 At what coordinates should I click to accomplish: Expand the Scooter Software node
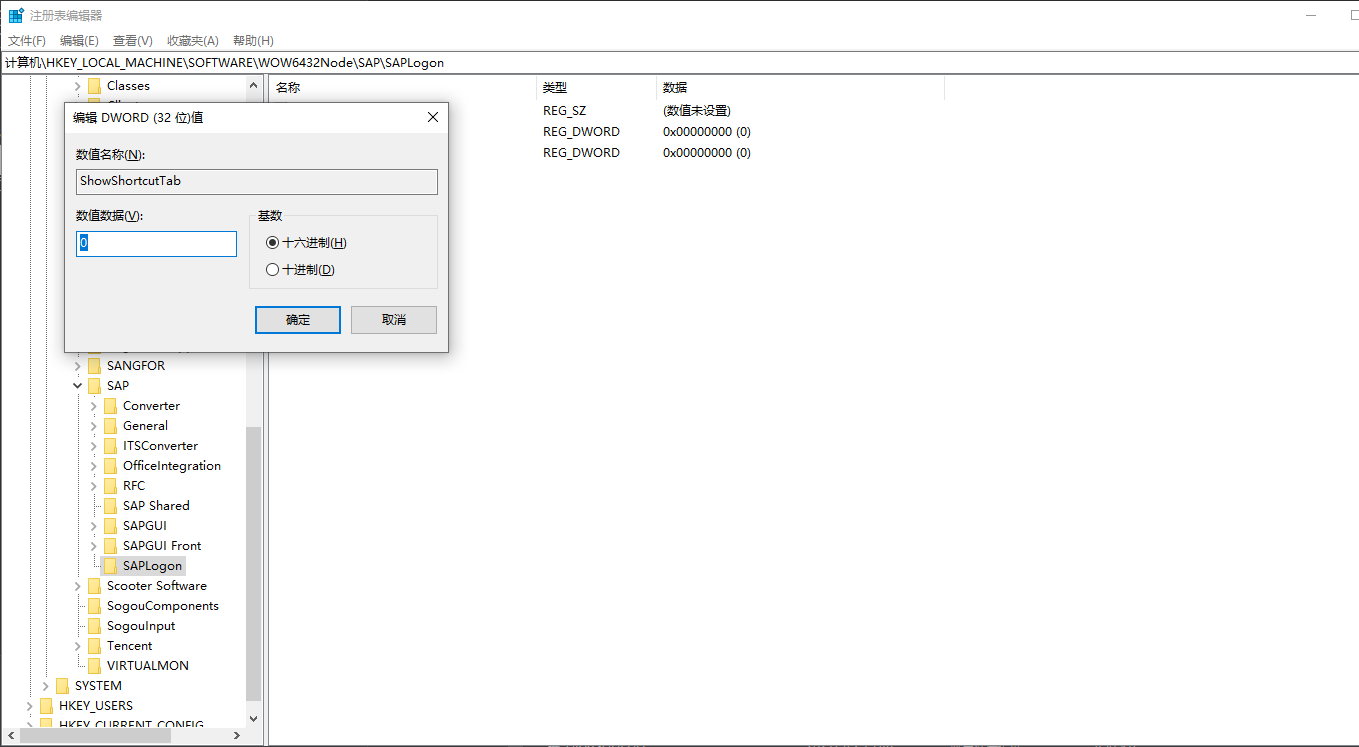(x=77, y=585)
